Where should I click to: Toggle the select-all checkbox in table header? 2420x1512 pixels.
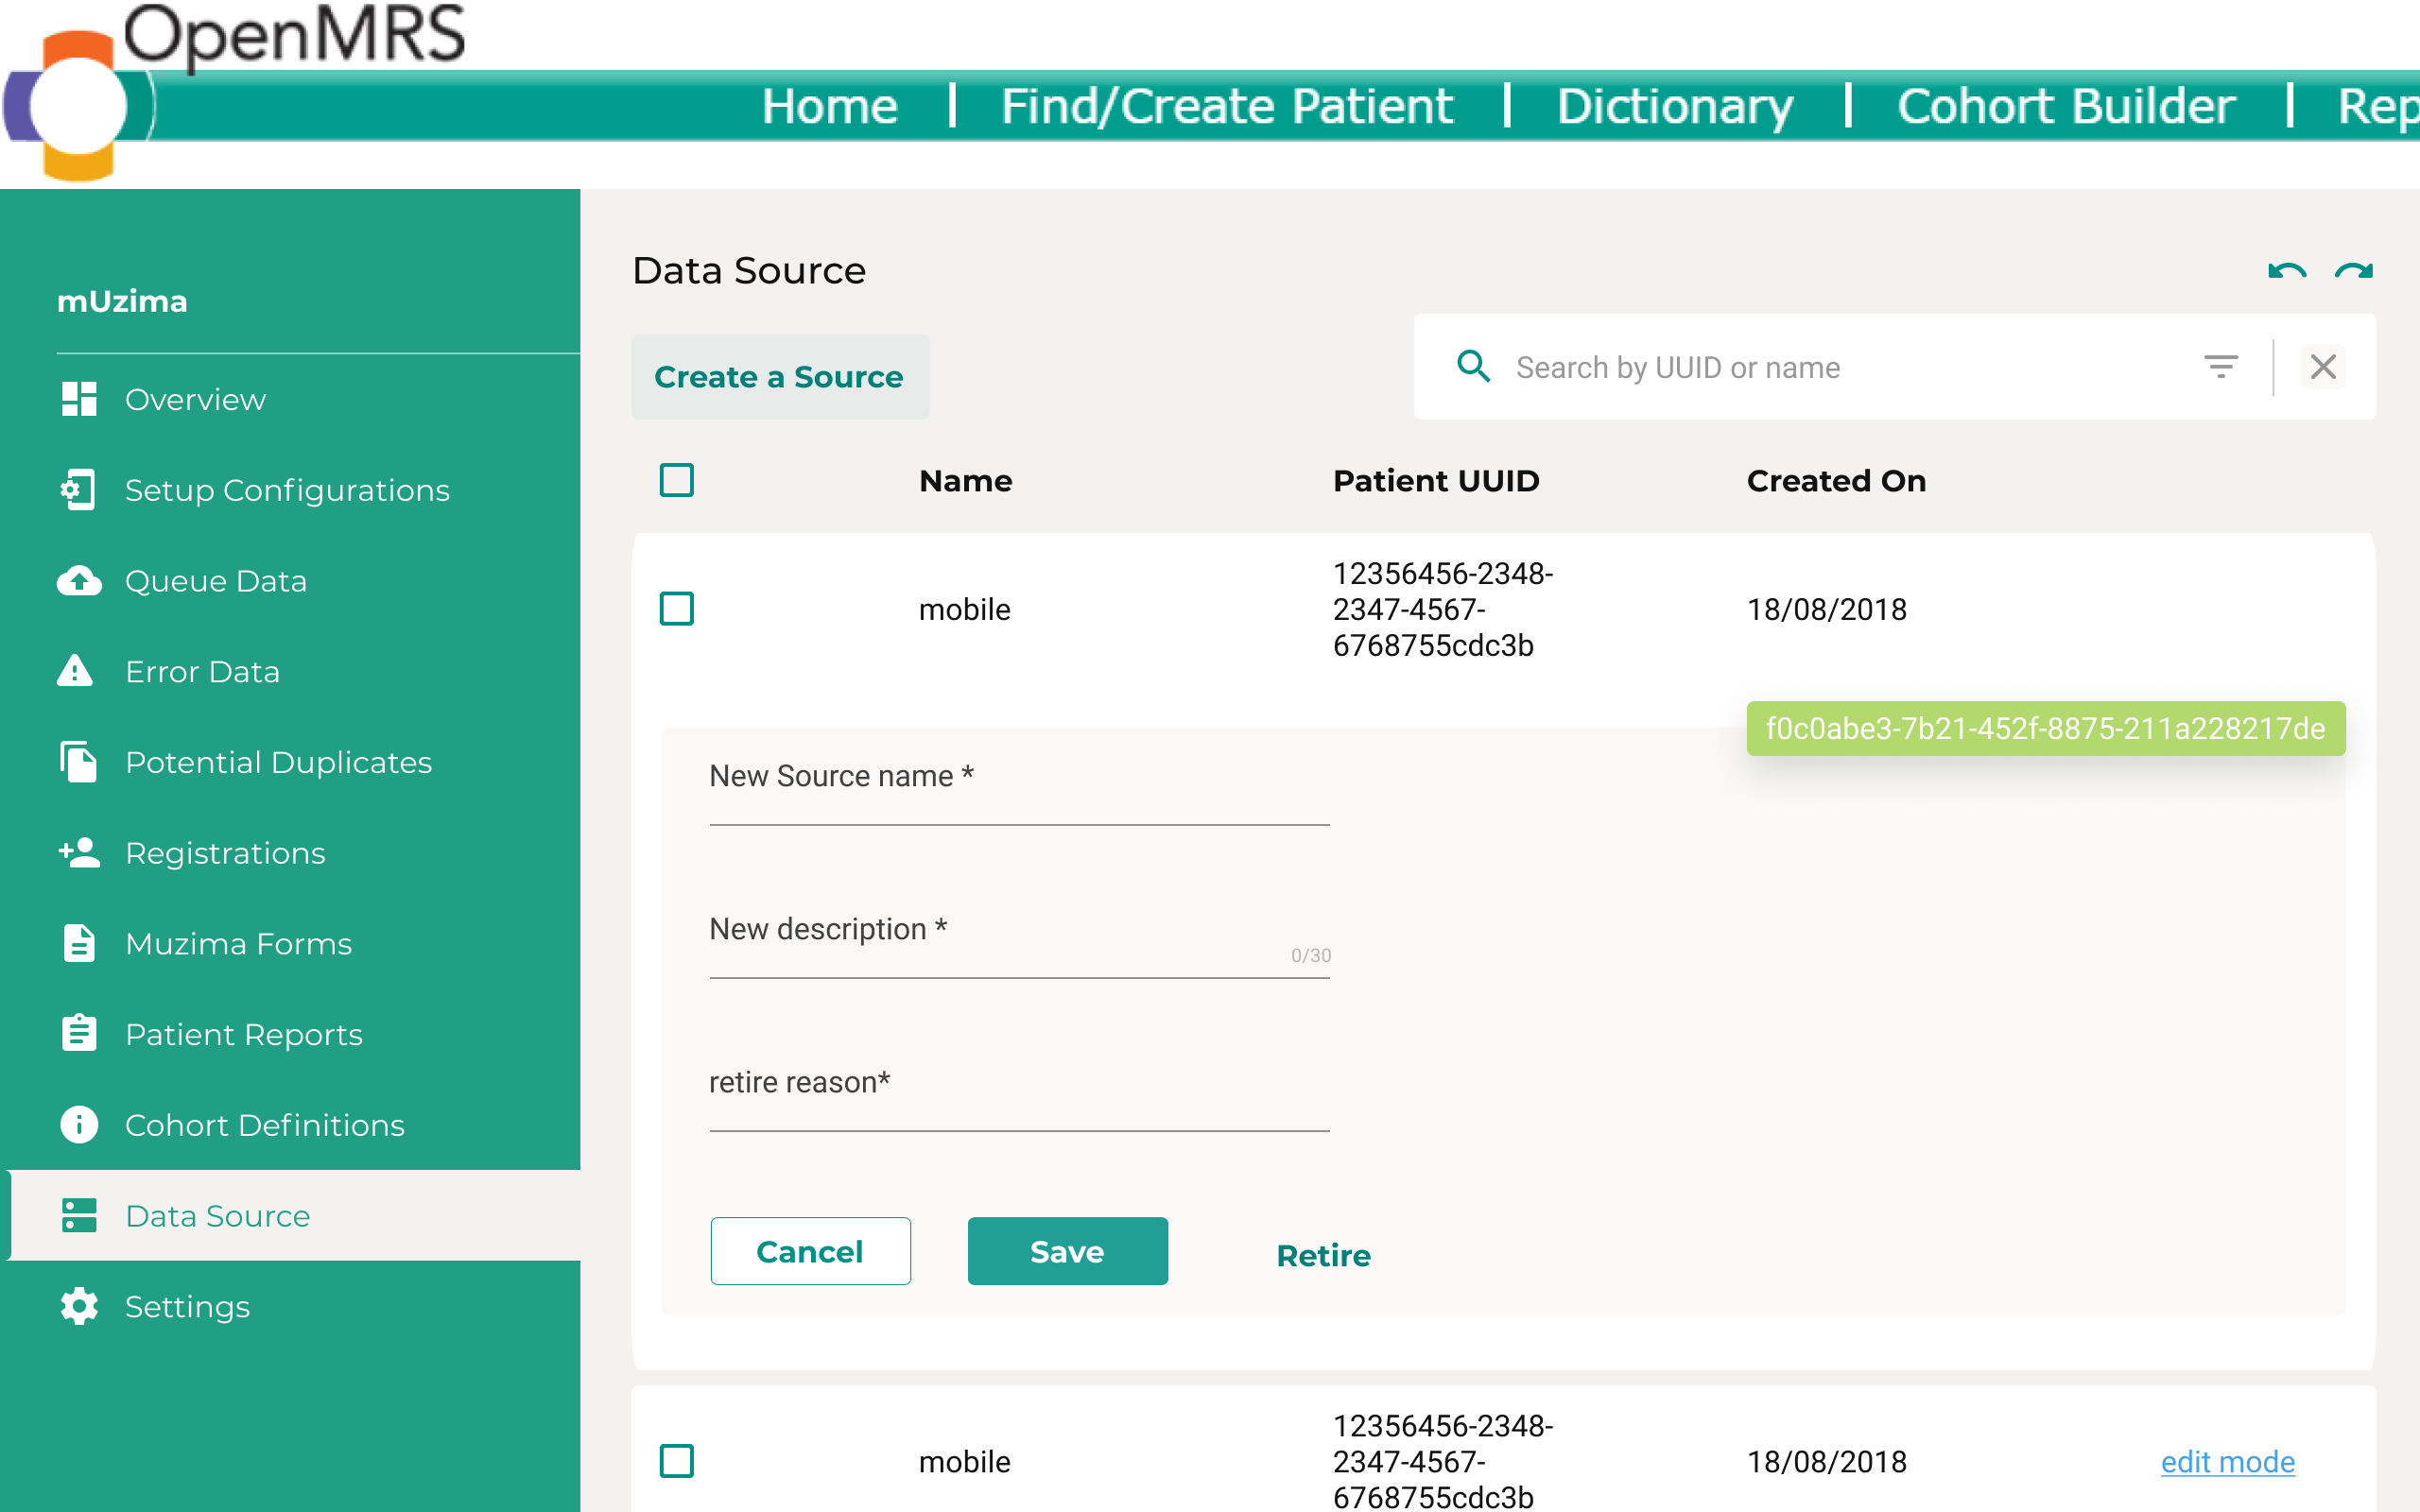(677, 481)
